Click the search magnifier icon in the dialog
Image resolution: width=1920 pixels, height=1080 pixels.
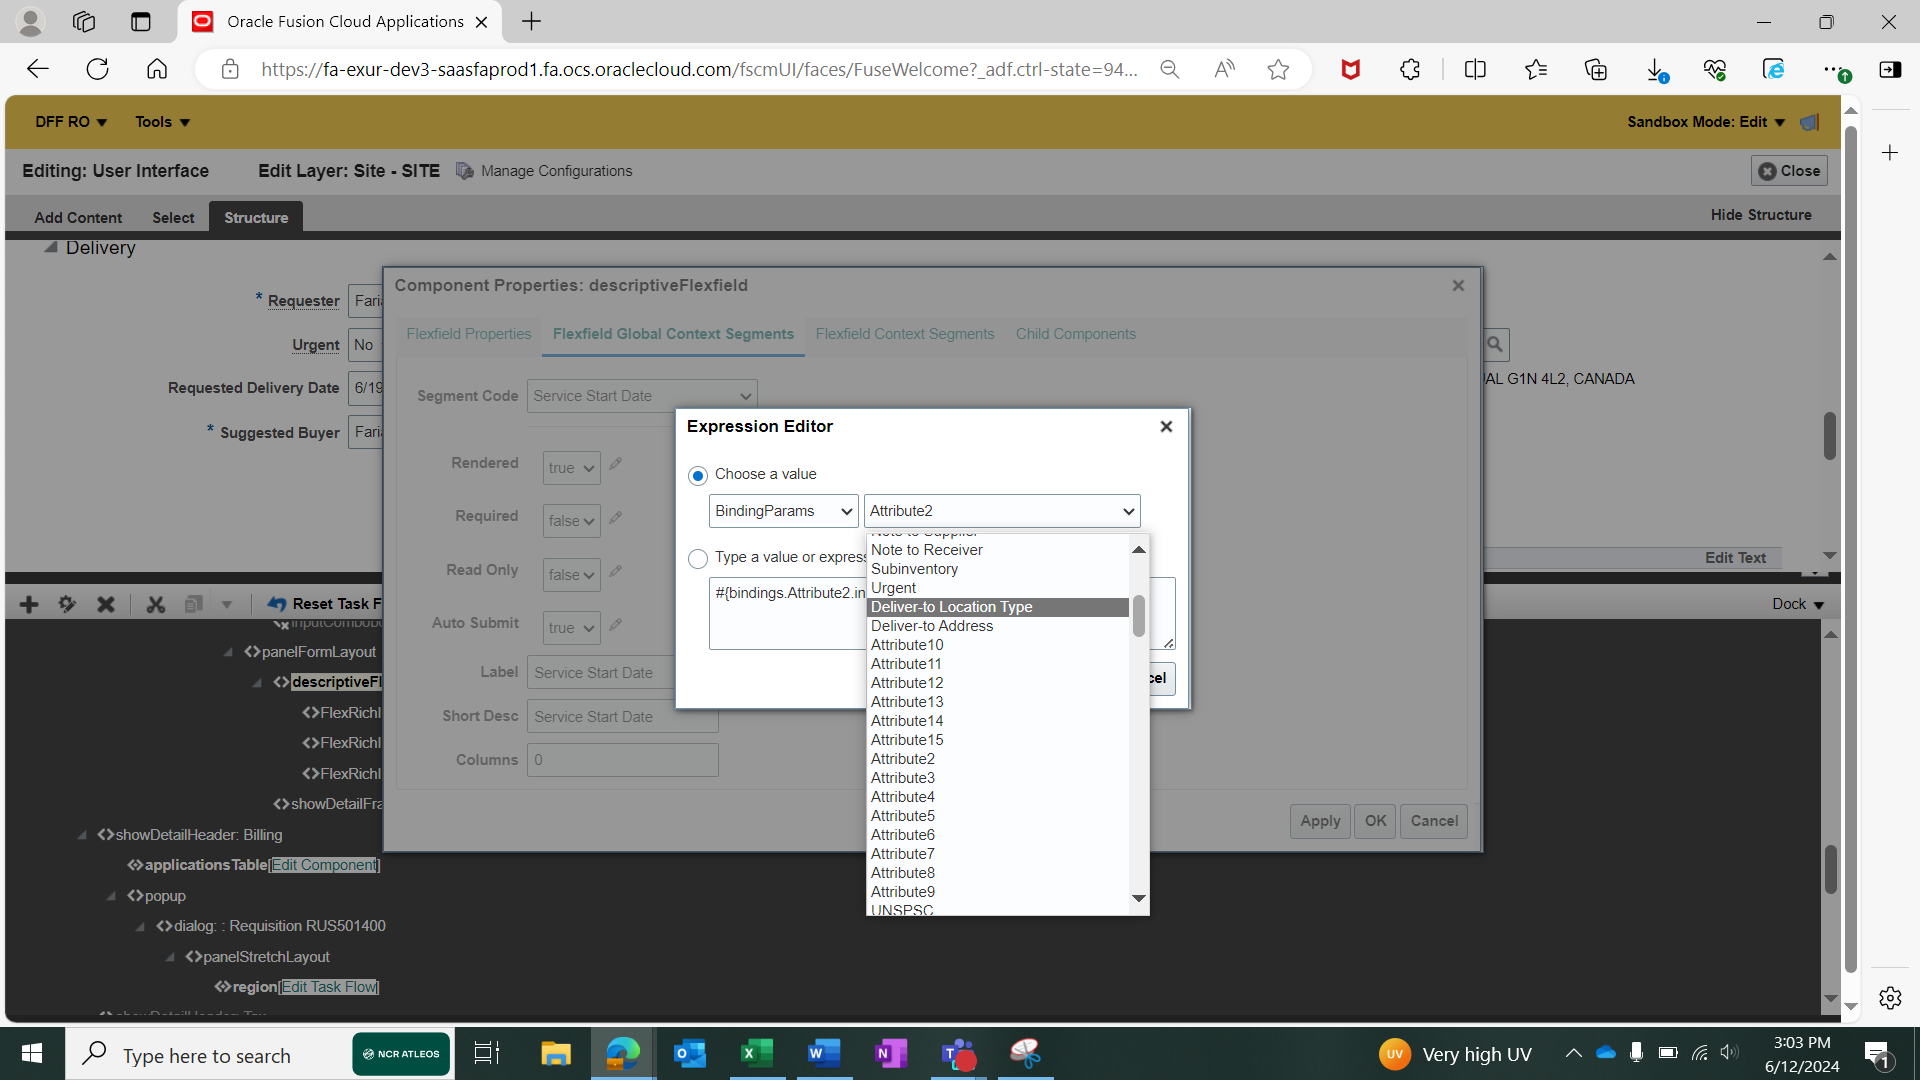(x=1495, y=344)
